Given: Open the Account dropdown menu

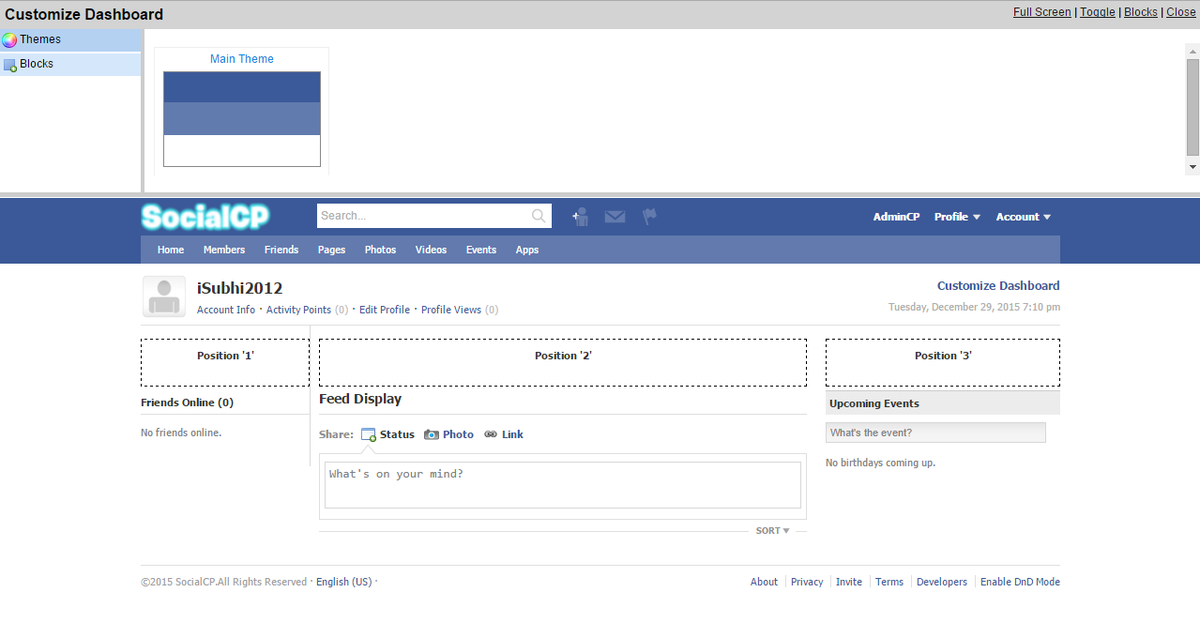Looking at the screenshot, I should tap(1022, 216).
